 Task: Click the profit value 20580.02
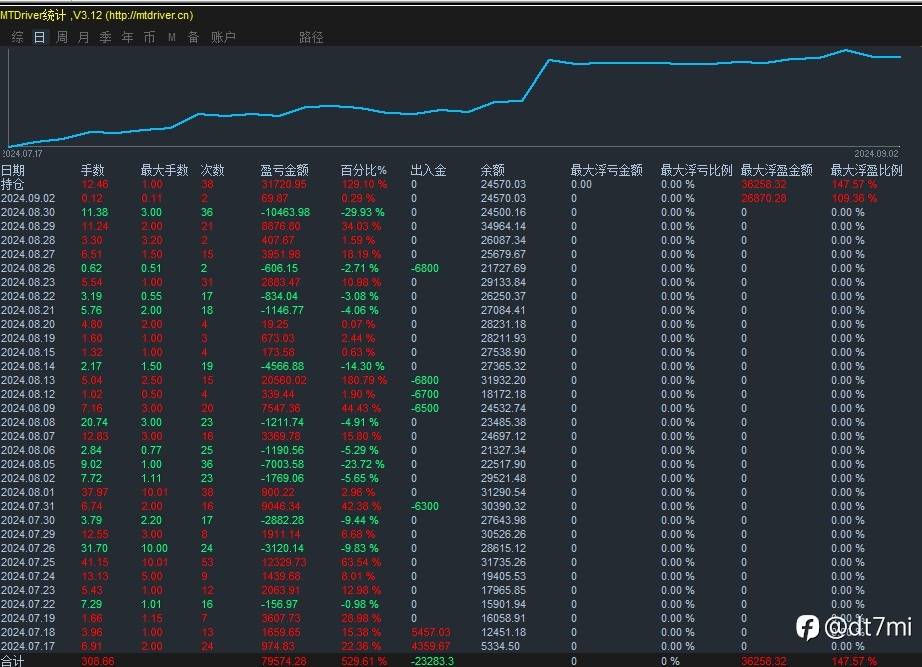pos(284,381)
